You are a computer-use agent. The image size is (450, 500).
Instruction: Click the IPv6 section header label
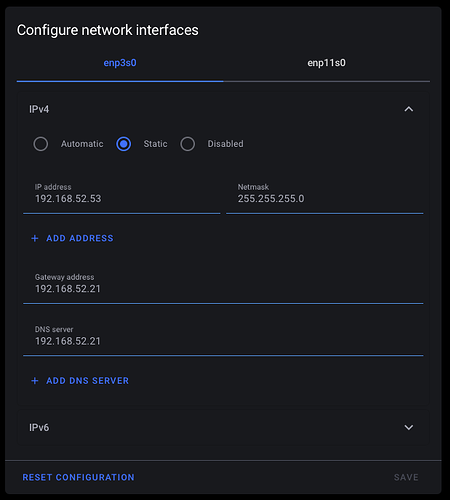(x=39, y=427)
